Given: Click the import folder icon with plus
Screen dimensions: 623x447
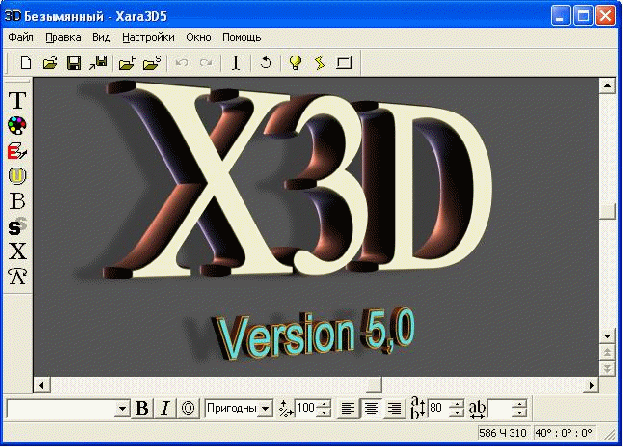Looking at the screenshot, I should point(127,63).
